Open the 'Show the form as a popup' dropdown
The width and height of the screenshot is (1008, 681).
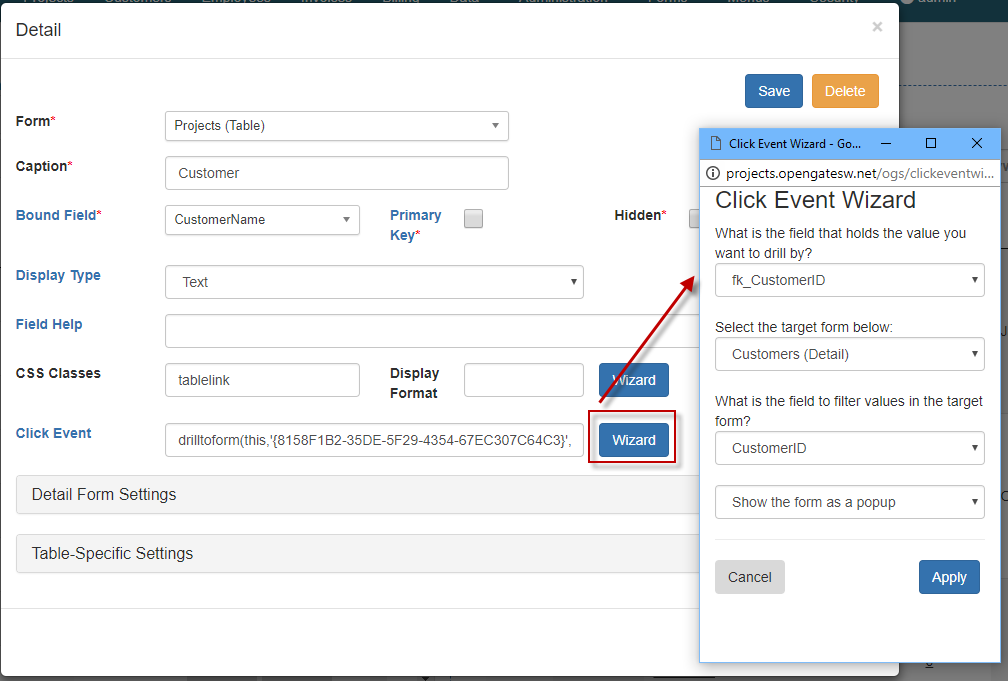849,502
